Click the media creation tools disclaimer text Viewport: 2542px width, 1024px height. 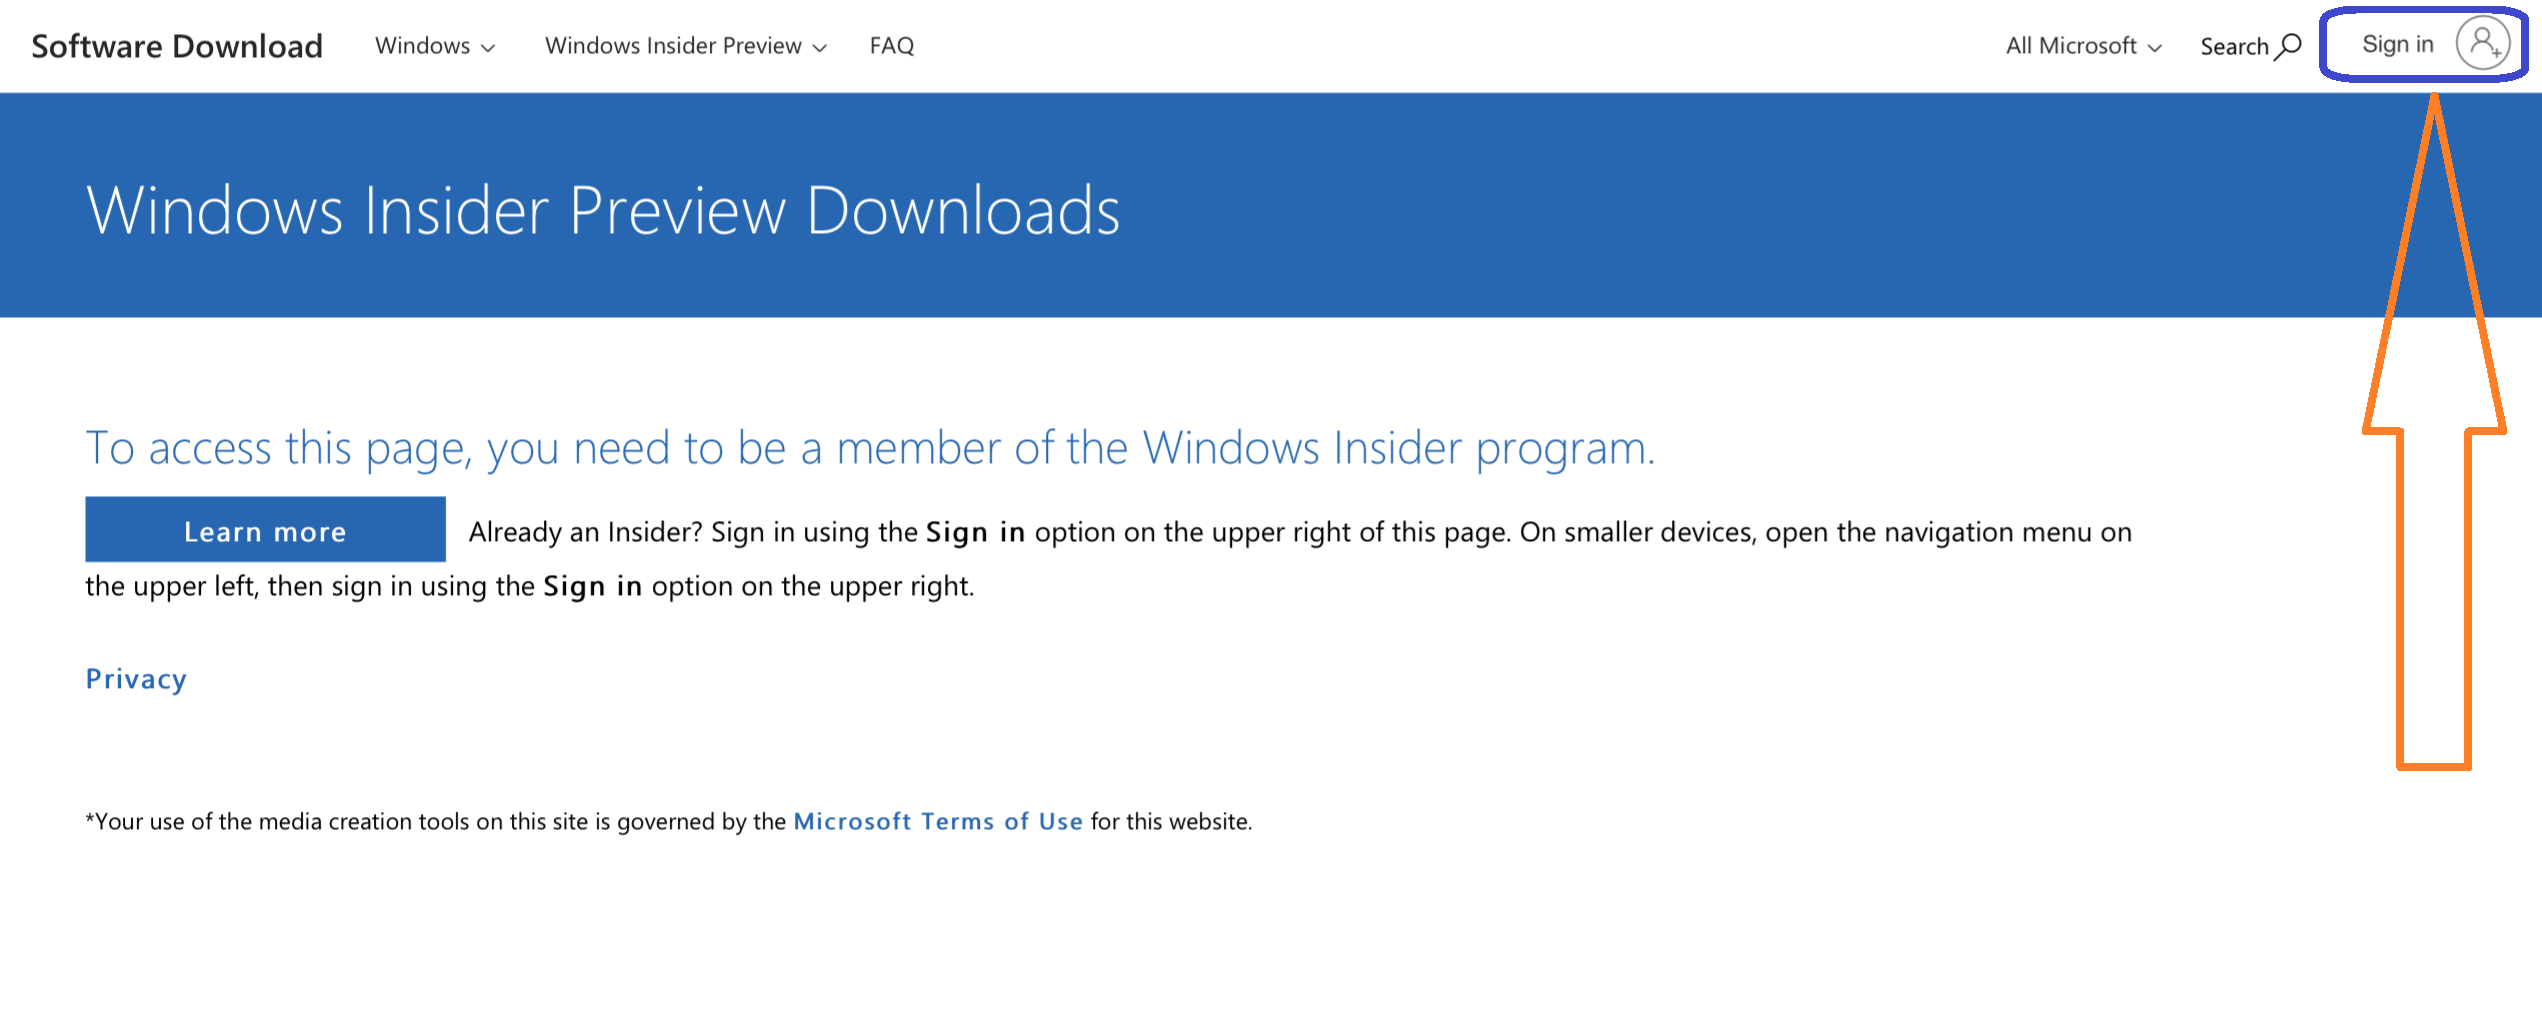point(669,821)
